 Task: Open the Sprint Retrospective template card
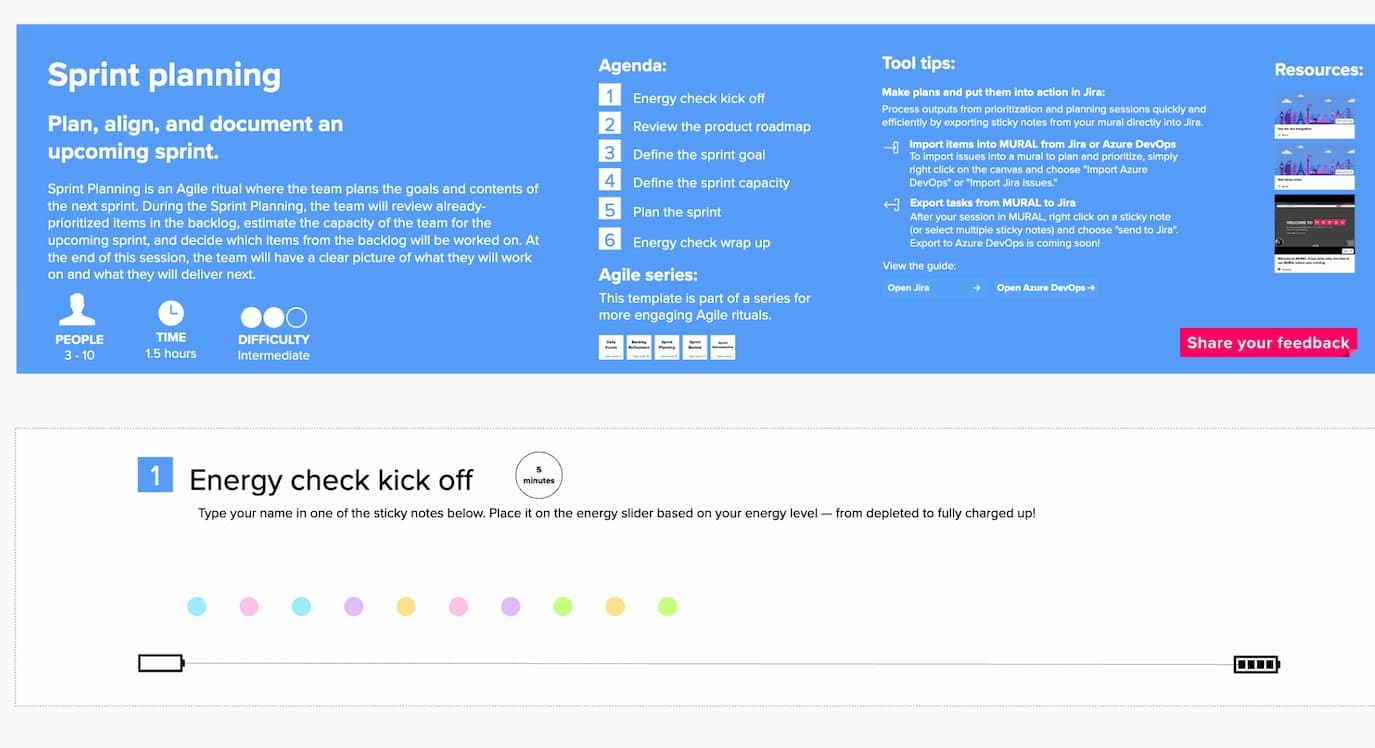point(723,346)
